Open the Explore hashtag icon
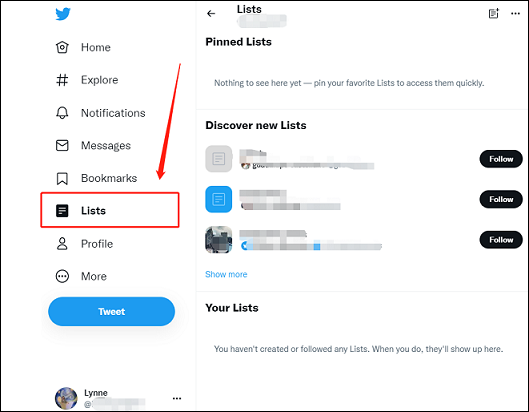The image size is (529, 412). [x=62, y=80]
